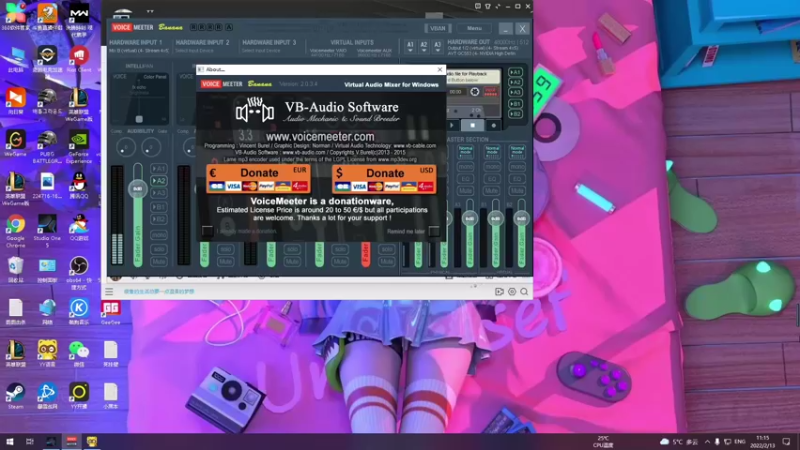The width and height of the screenshot is (800, 450).
Task: Switch B1 bus Normal mode
Action: pos(492,151)
